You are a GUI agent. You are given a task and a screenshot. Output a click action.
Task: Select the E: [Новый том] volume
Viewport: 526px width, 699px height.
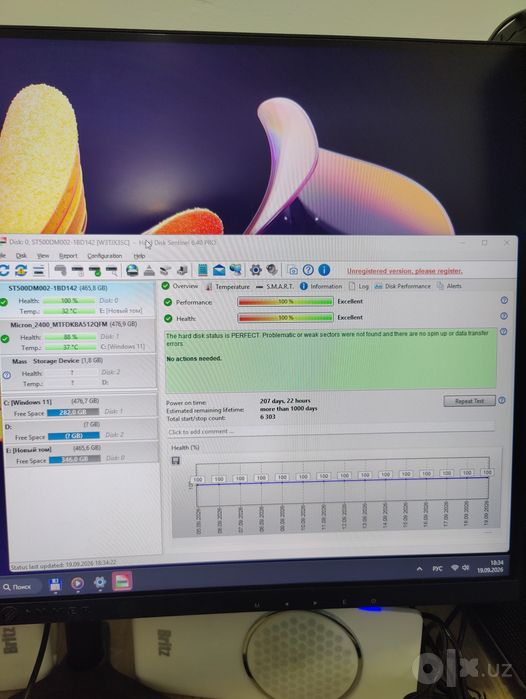[81, 454]
